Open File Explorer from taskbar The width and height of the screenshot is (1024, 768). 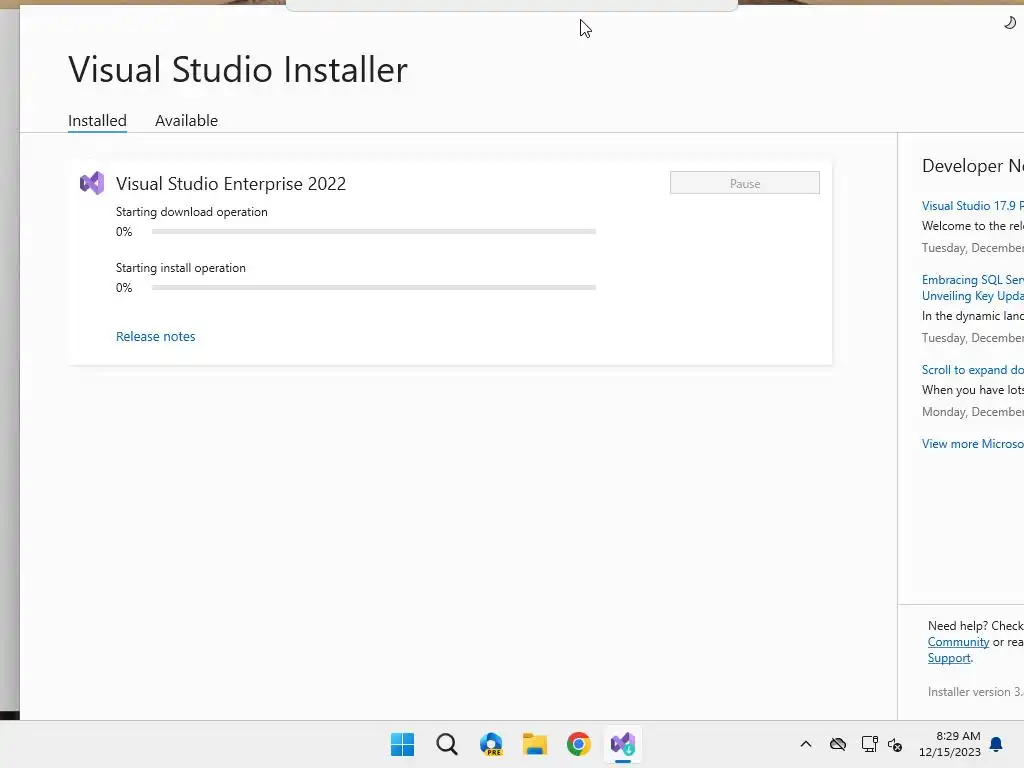point(535,744)
